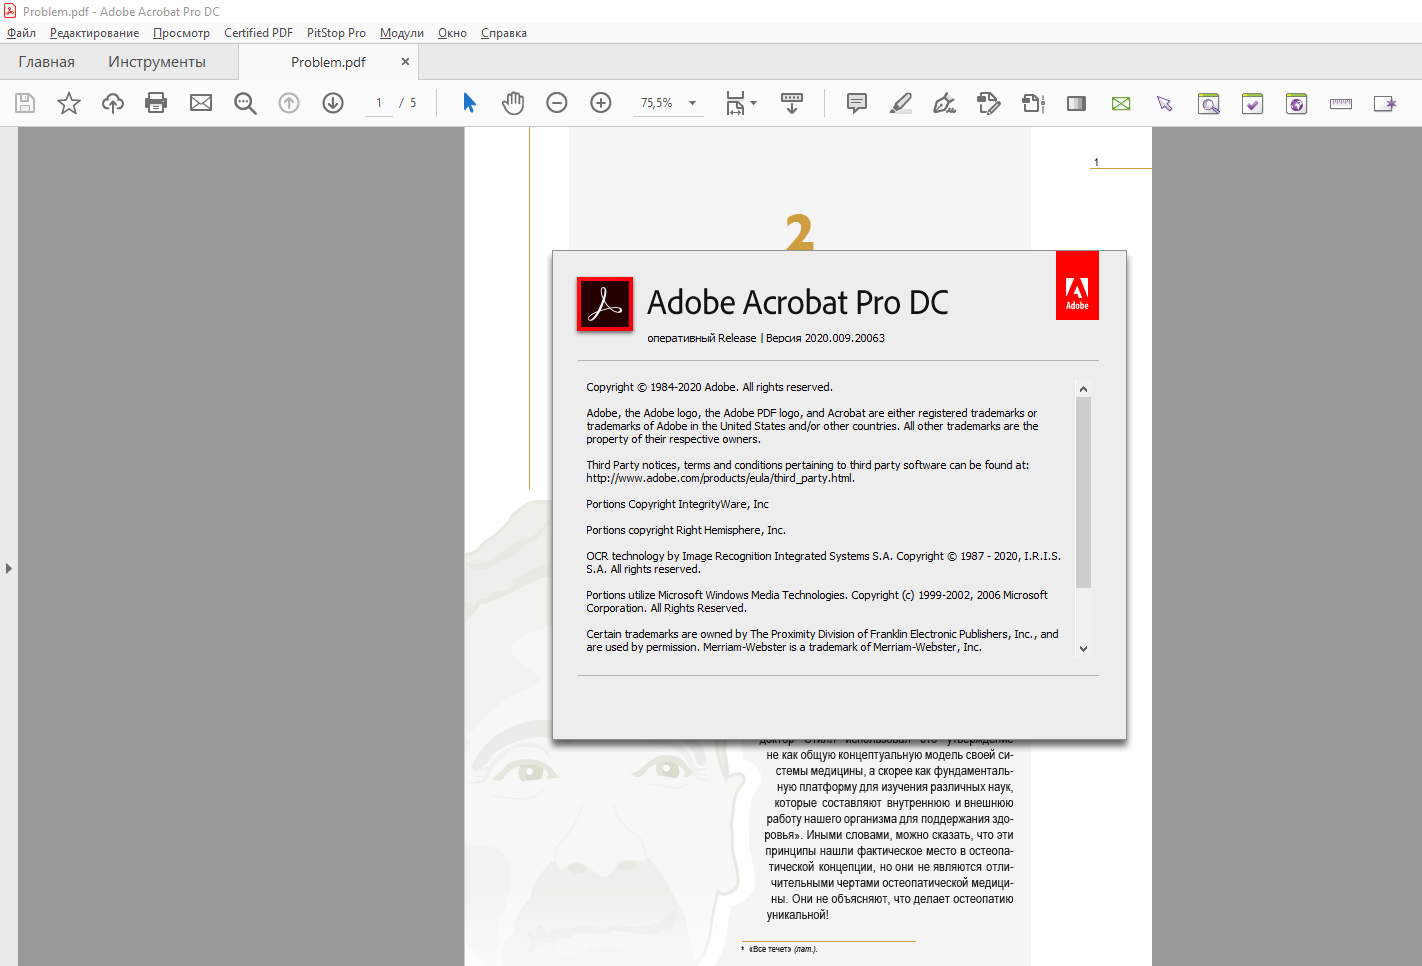This screenshot has width=1422, height=966.
Task: Click the current page number field
Action: 379,103
